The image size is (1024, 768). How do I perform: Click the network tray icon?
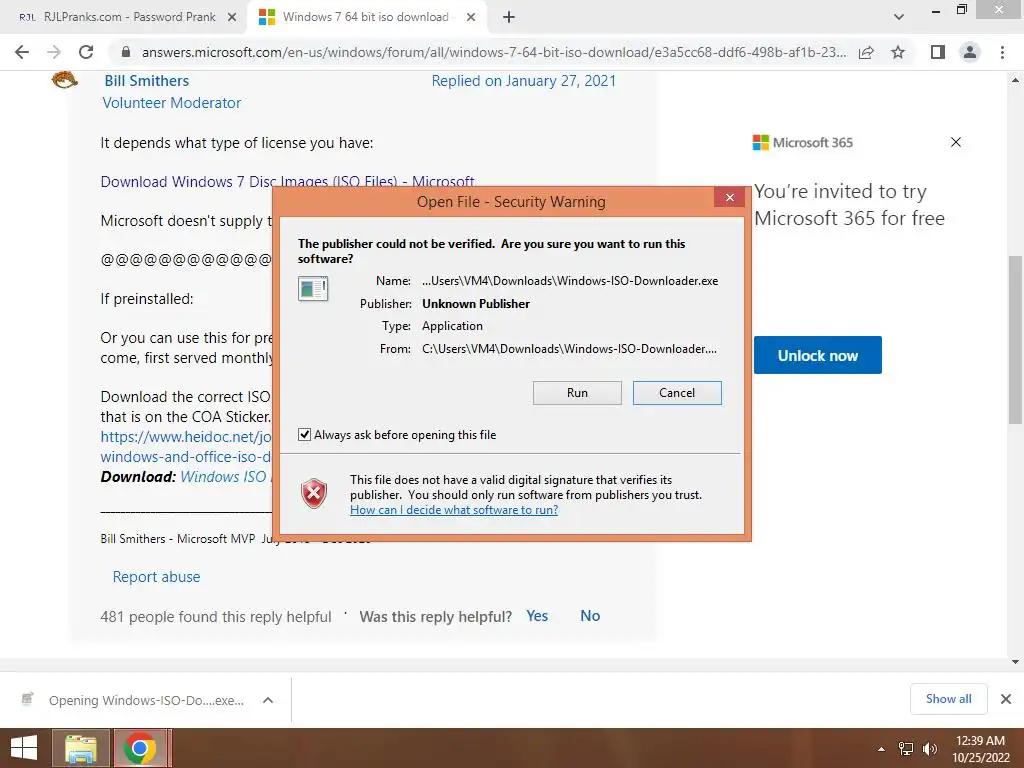(x=906, y=749)
